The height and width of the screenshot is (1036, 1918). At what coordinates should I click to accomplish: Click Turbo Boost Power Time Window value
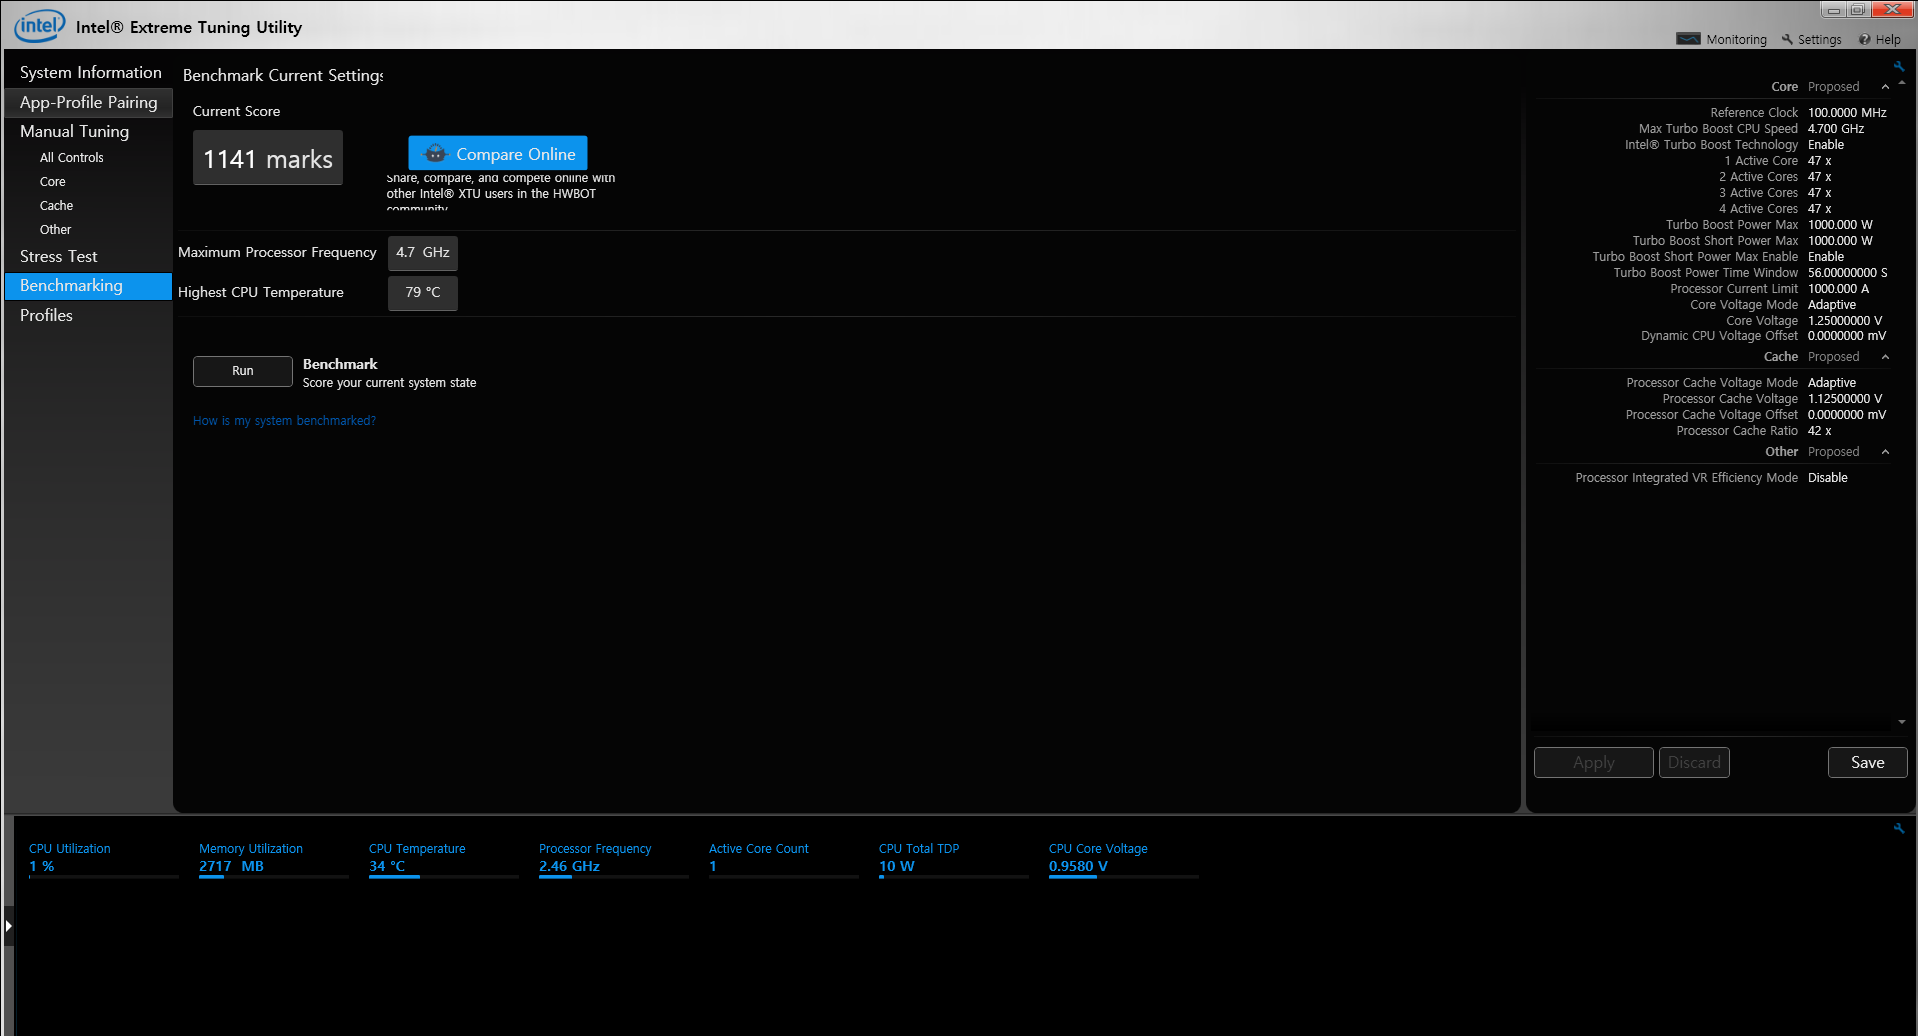[1848, 273]
